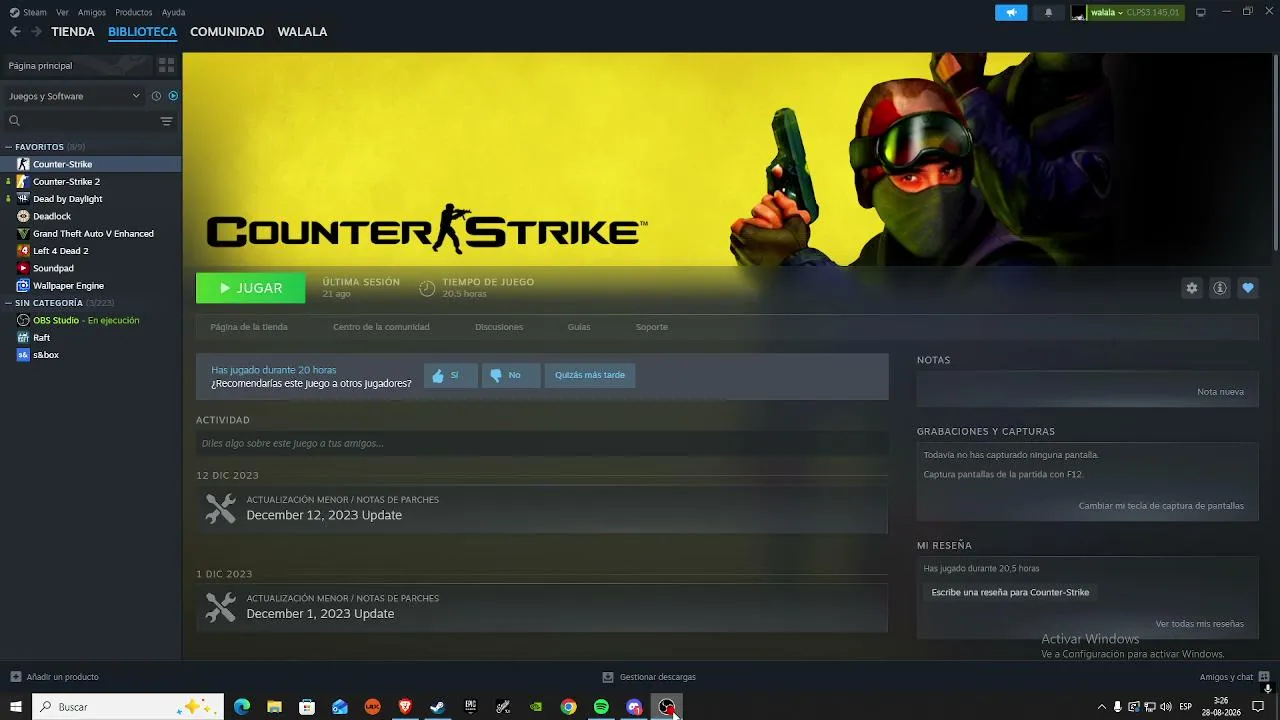The image size is (1280, 720).
Task: Click the library search field
Action: [x=80, y=121]
